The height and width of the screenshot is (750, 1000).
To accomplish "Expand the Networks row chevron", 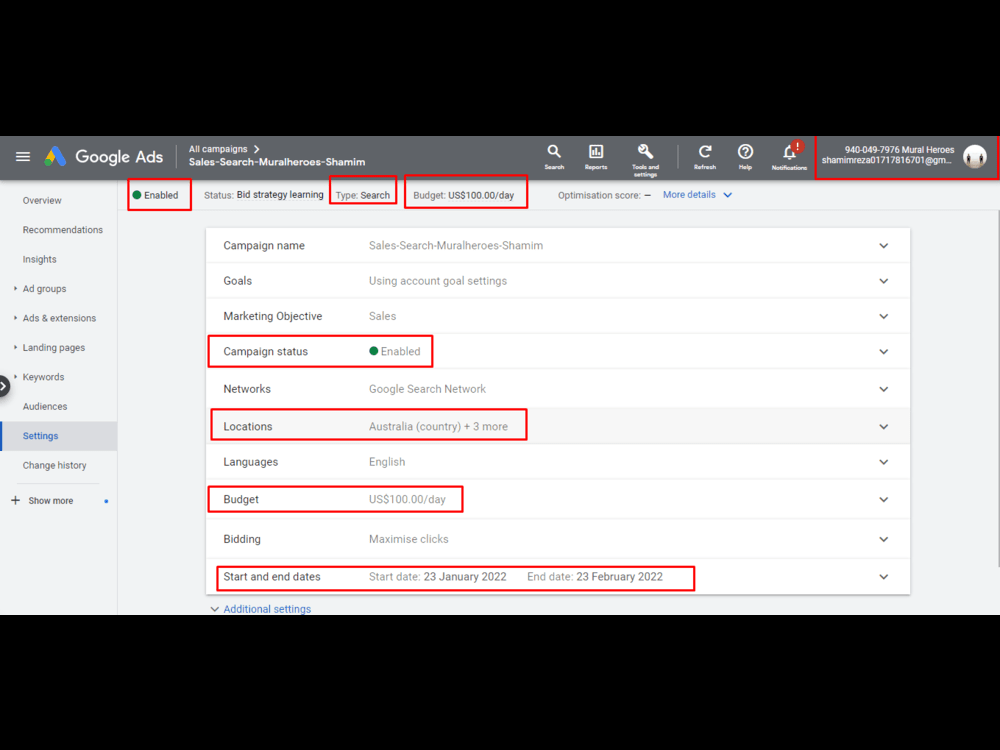I will pyautogui.click(x=883, y=389).
